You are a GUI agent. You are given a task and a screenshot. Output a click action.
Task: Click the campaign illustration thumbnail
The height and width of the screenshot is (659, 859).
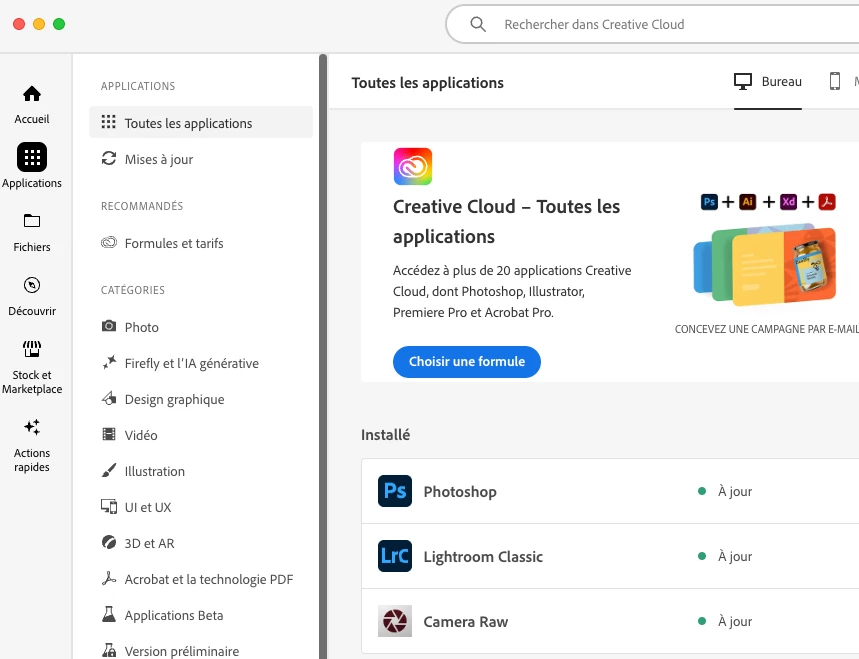(765, 264)
